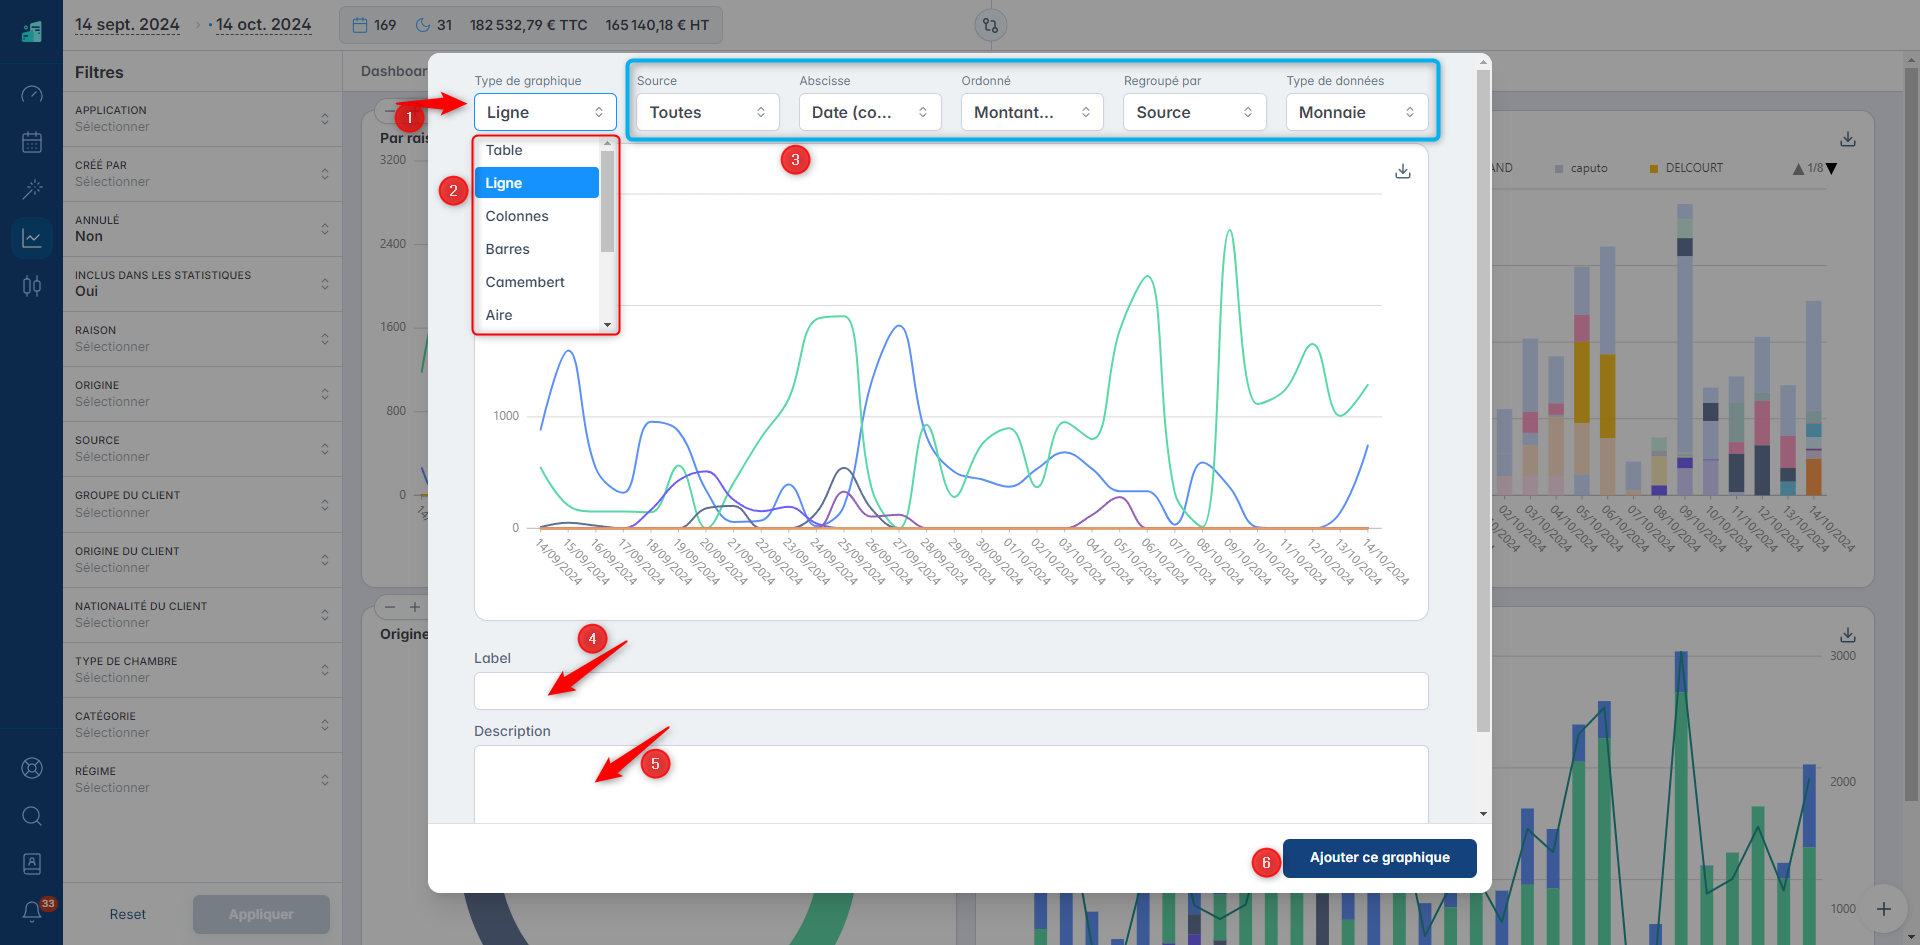Download the stacked bar chart behind dialog
The height and width of the screenshot is (945, 1920).
1848,139
